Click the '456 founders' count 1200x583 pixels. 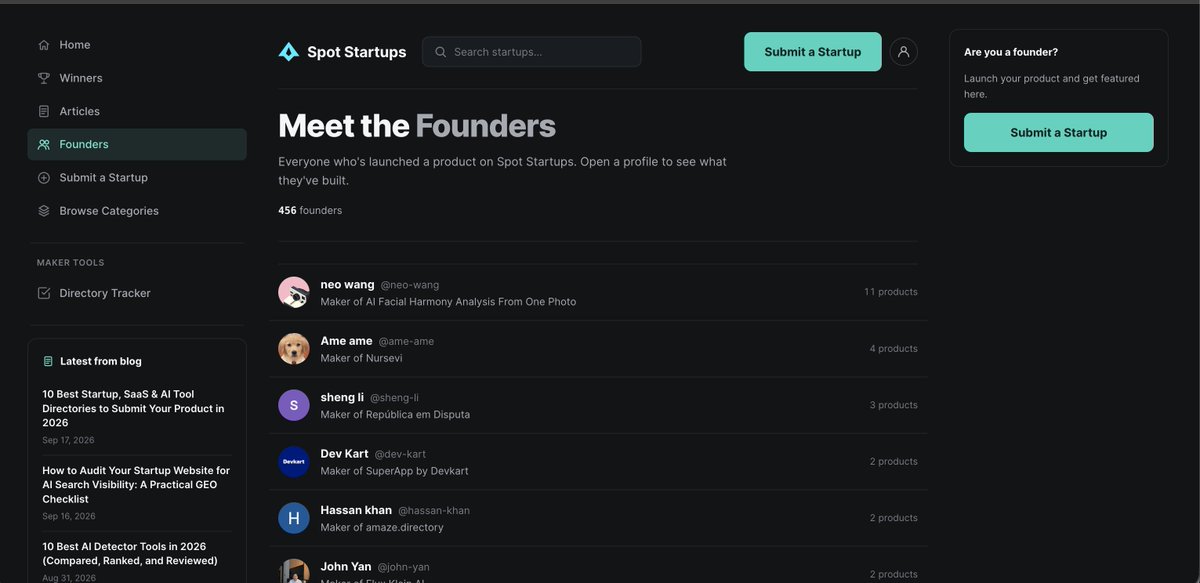(310, 210)
